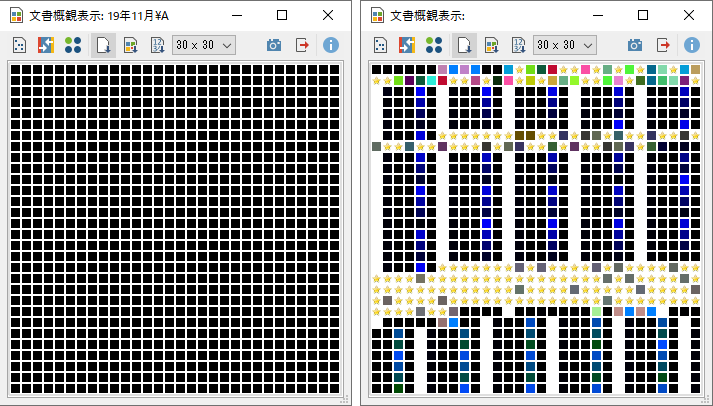Click four-circles icon in 19年11月 window
This screenshot has height=406, width=713.
coord(73,45)
